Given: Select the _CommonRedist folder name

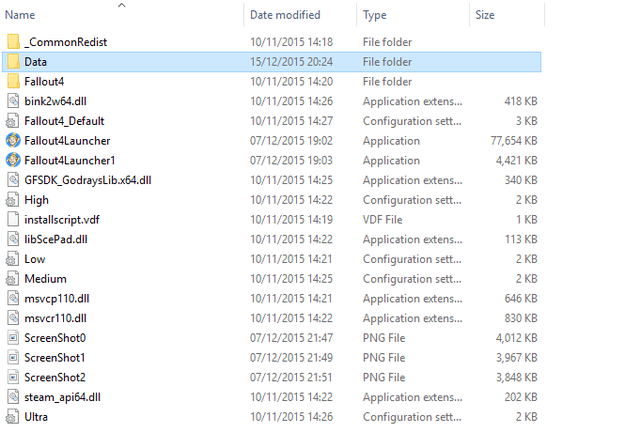Looking at the screenshot, I should click(66, 42).
